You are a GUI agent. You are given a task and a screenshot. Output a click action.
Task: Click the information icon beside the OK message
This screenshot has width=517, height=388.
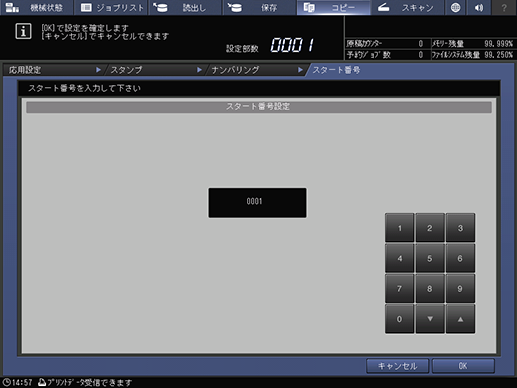[x=23, y=31]
